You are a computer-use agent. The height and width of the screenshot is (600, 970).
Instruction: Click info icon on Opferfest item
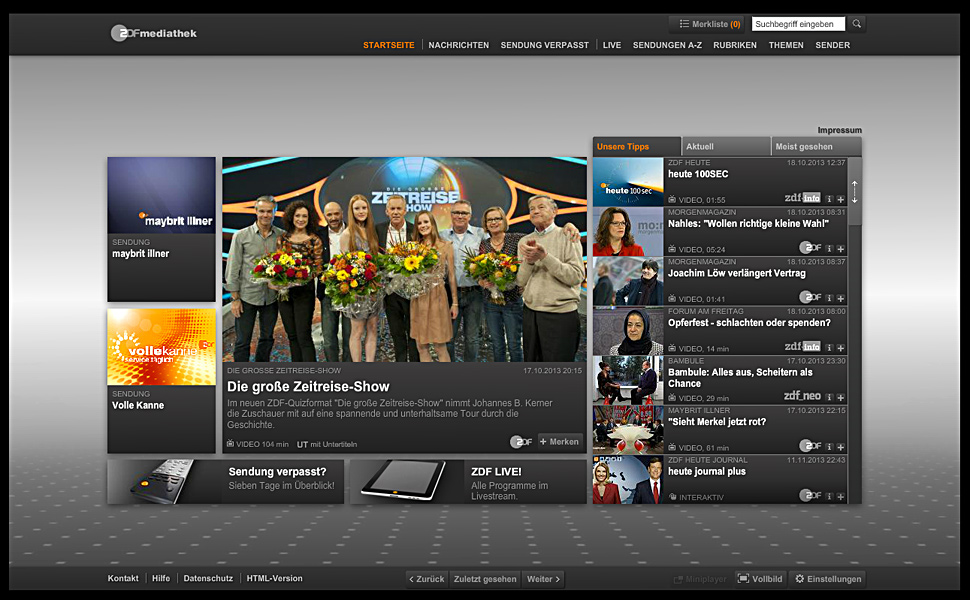coord(829,347)
